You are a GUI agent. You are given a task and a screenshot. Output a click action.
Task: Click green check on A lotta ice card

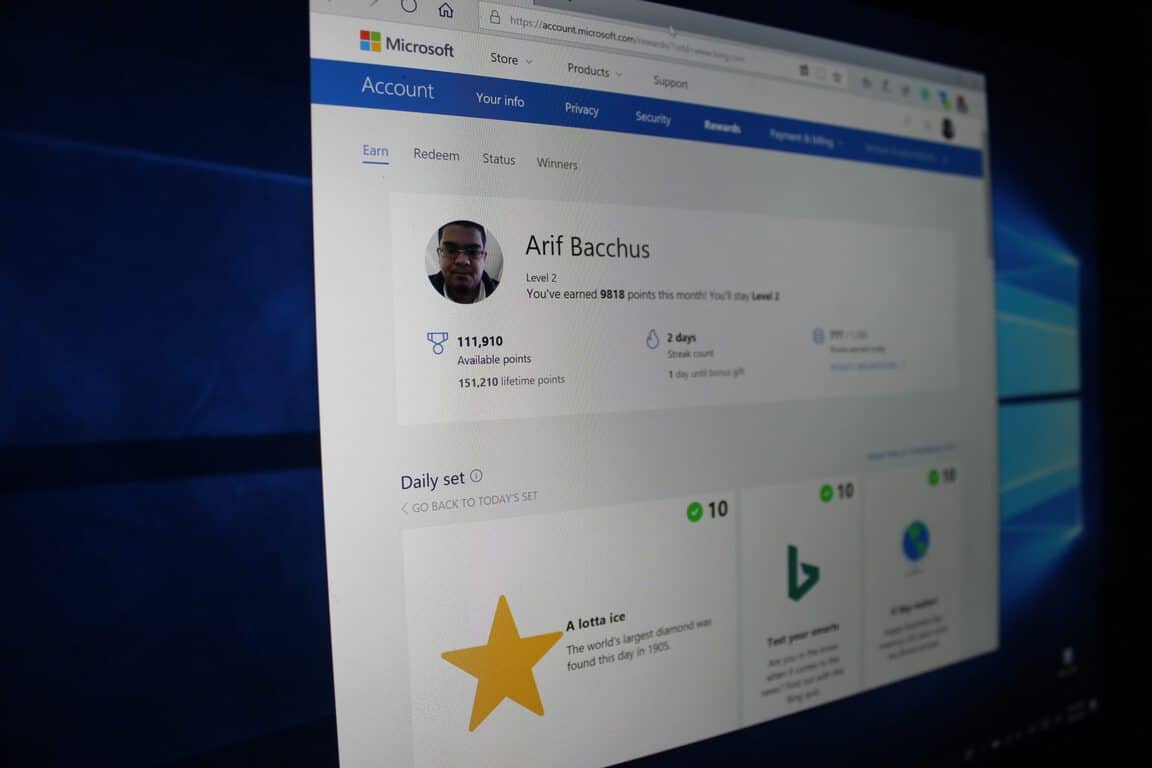[x=694, y=512]
